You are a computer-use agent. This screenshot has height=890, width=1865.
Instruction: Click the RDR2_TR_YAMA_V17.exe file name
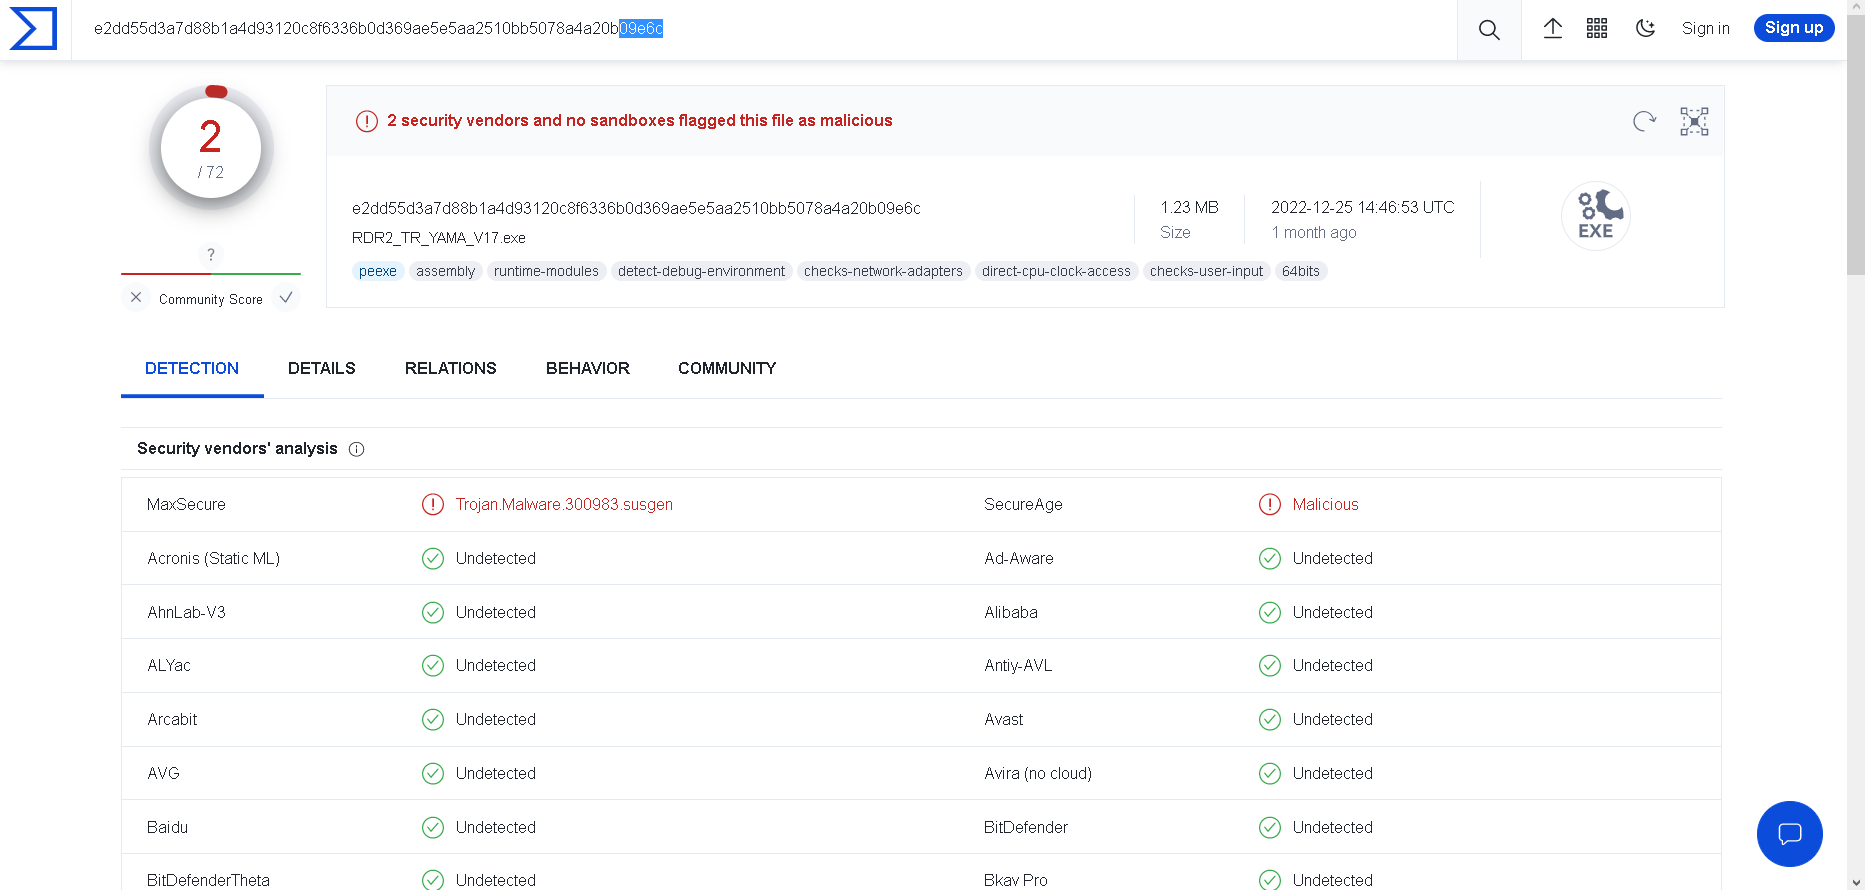[439, 238]
